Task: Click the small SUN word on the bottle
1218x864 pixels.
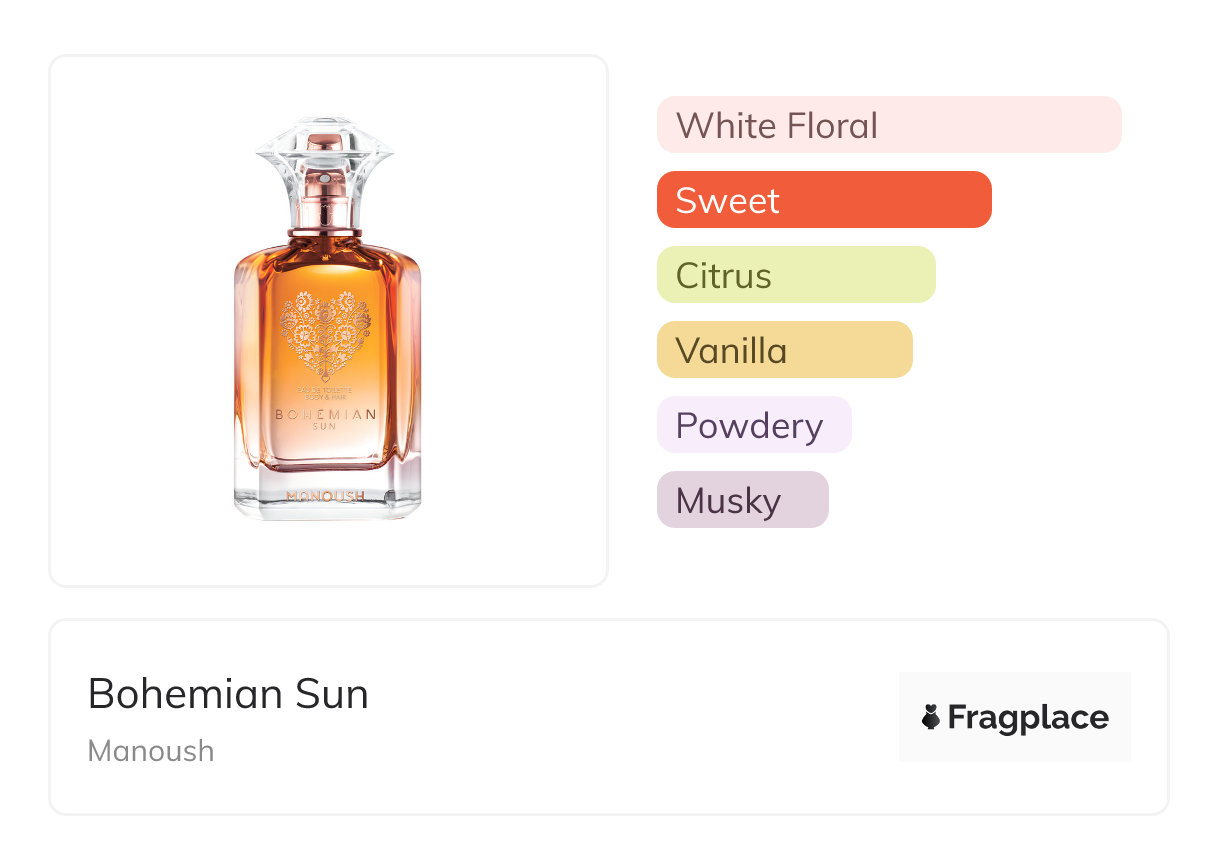Action: pos(327,427)
